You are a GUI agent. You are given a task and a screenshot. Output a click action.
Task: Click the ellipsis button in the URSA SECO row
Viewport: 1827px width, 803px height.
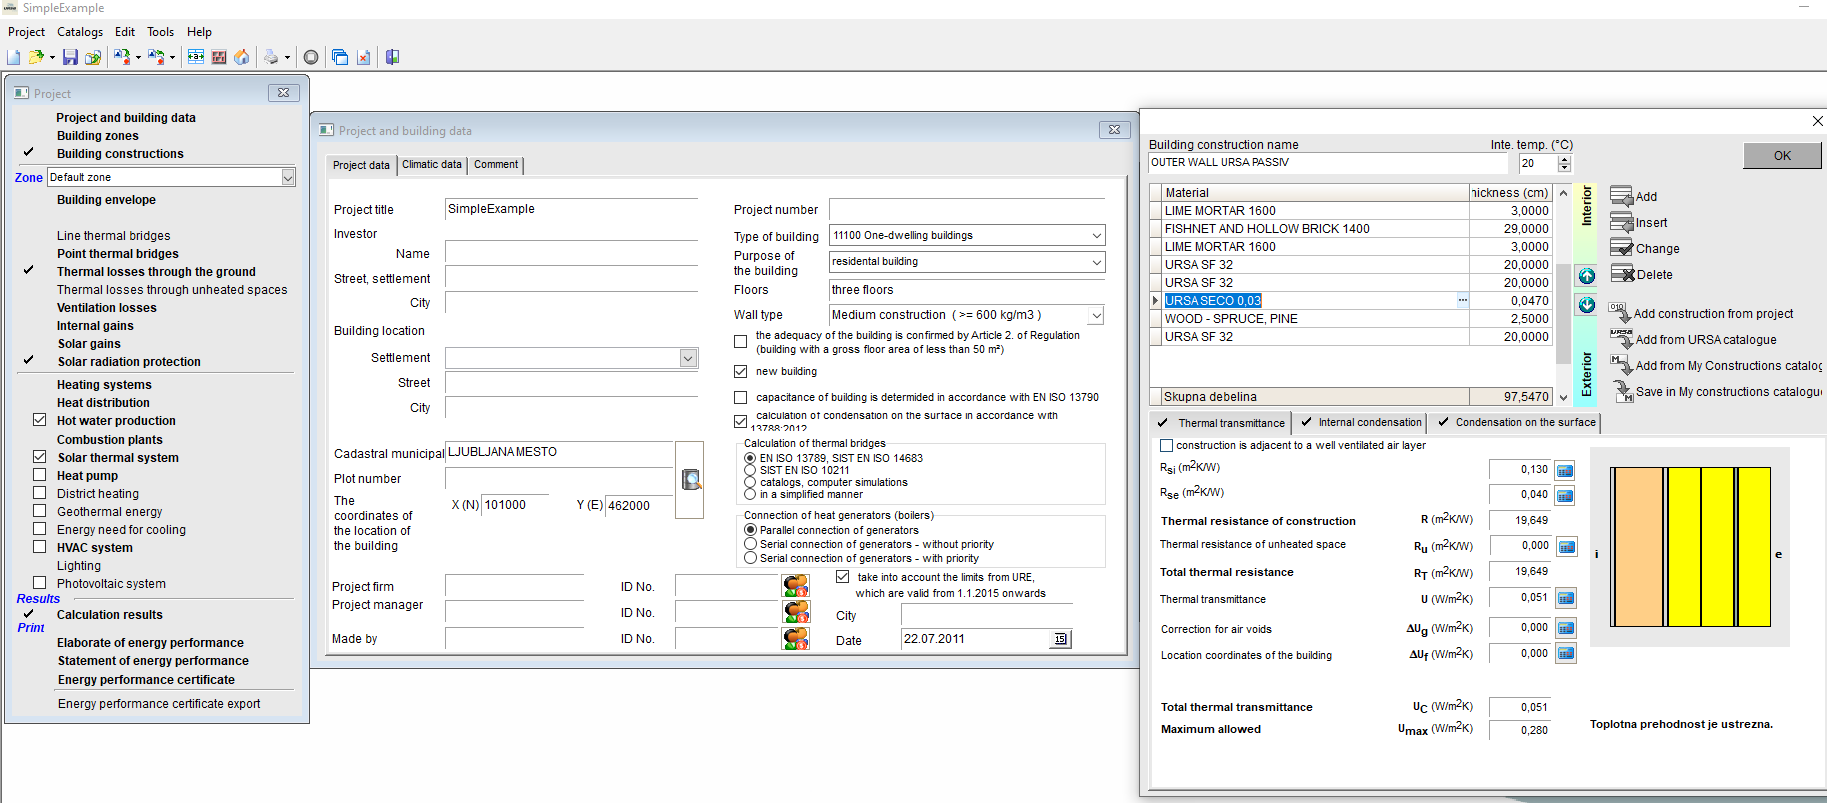(1462, 300)
